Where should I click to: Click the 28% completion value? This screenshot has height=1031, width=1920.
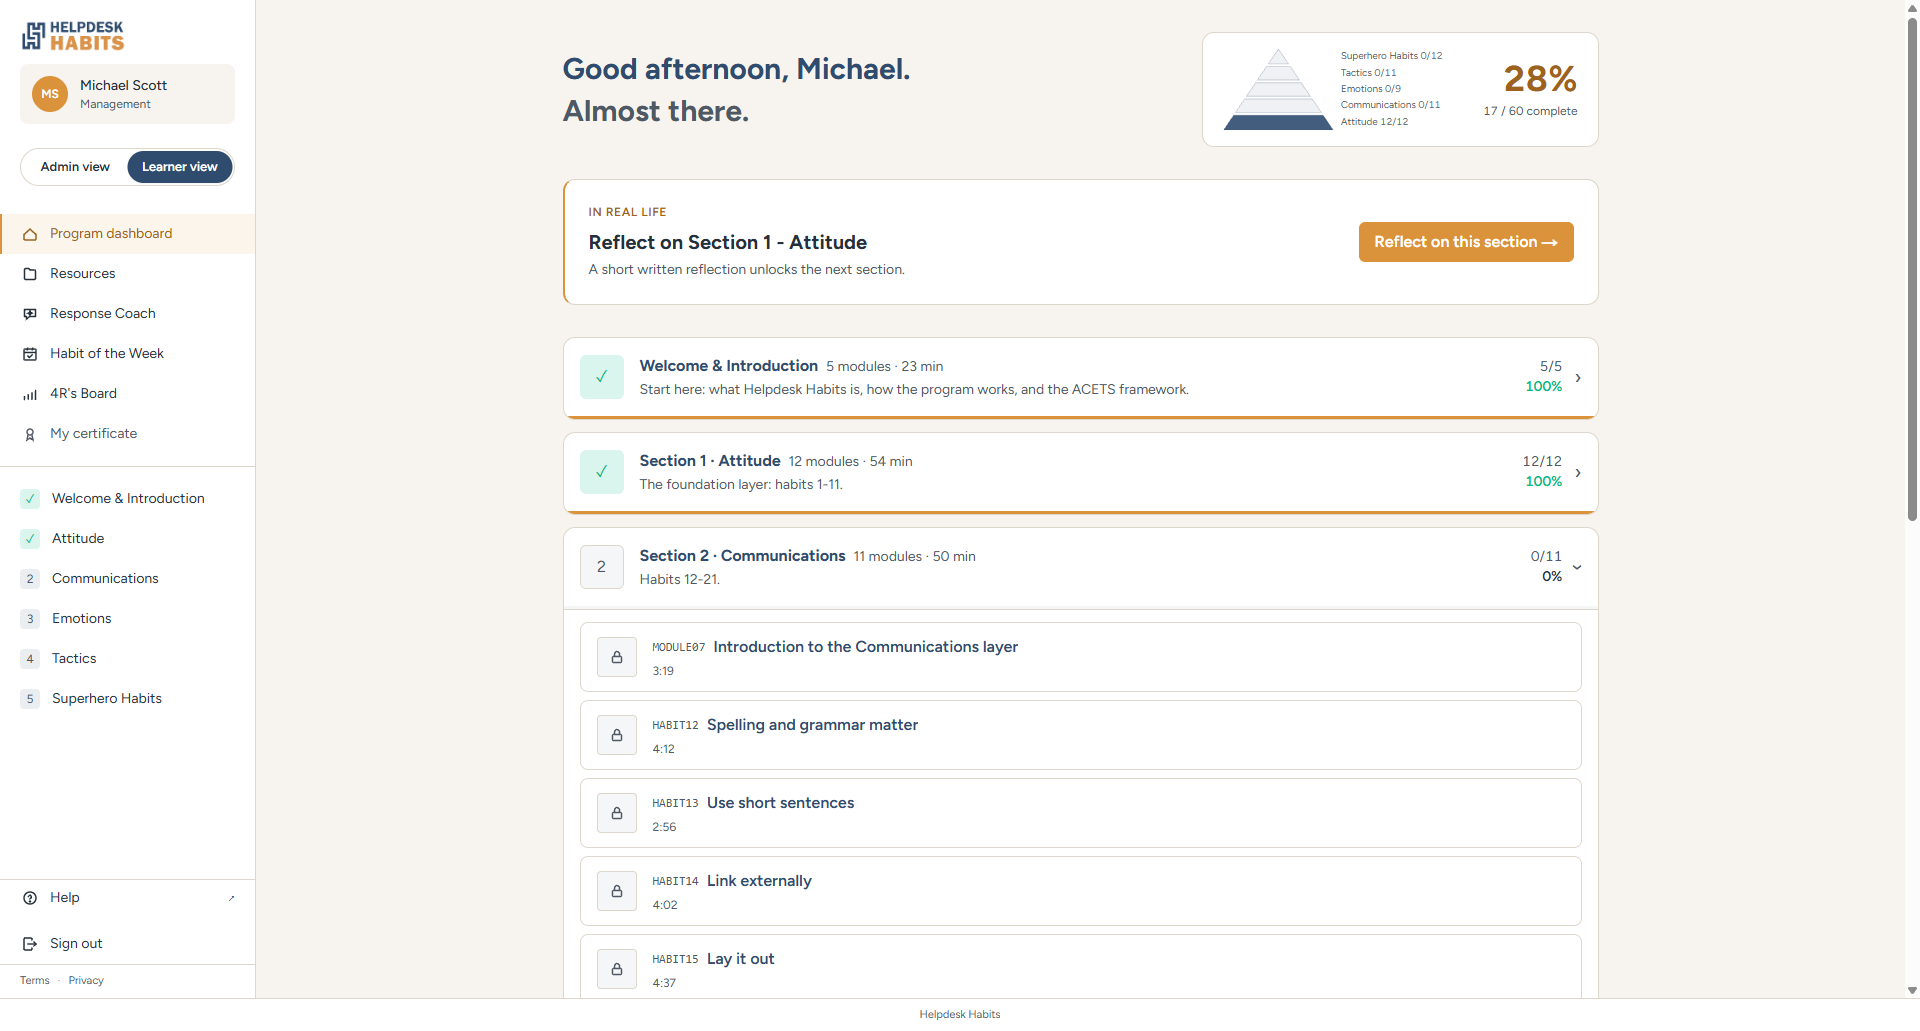[1540, 78]
